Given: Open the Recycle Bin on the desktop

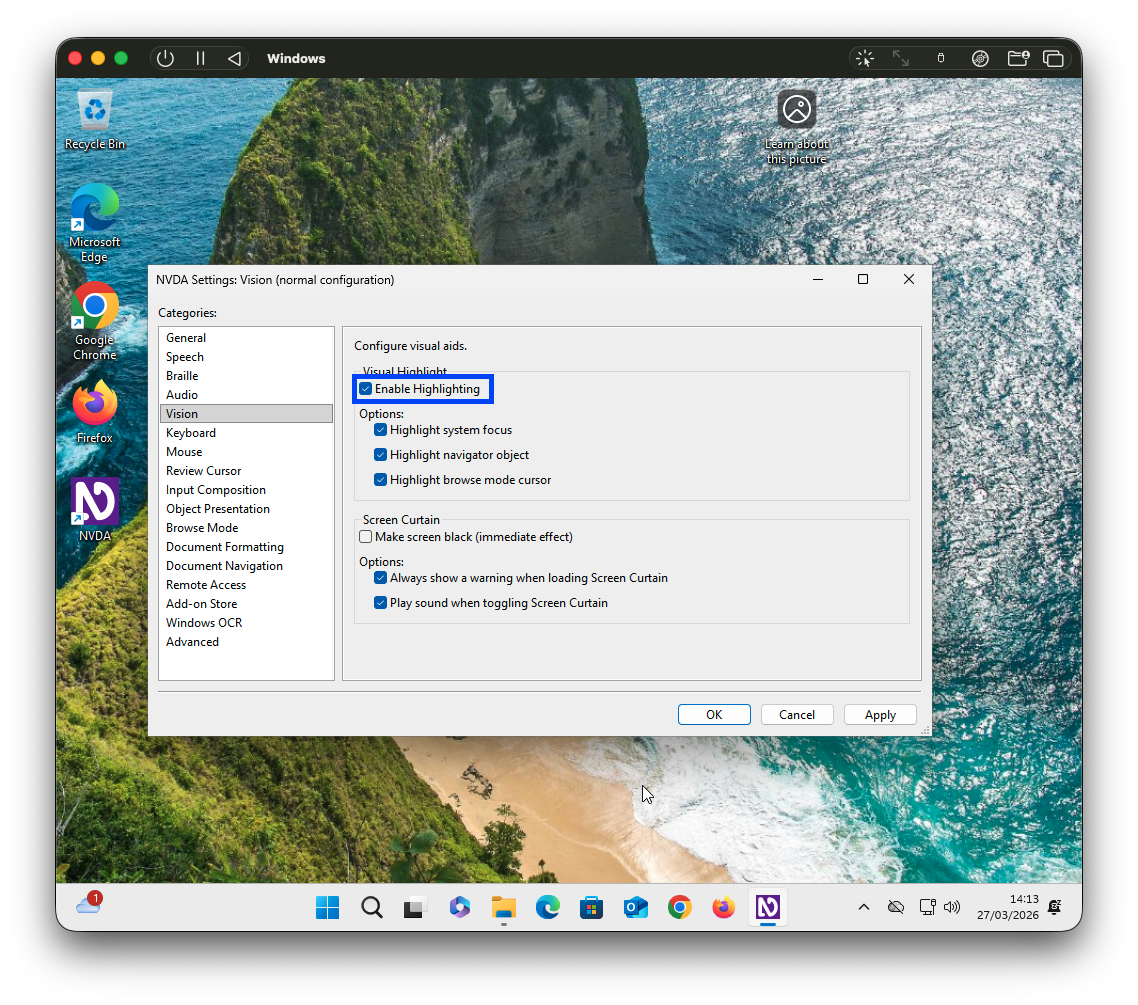Looking at the screenshot, I should click(94, 112).
